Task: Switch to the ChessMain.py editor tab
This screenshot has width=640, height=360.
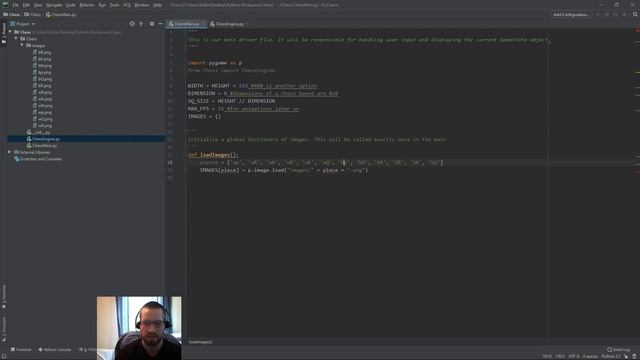Action: [187, 24]
